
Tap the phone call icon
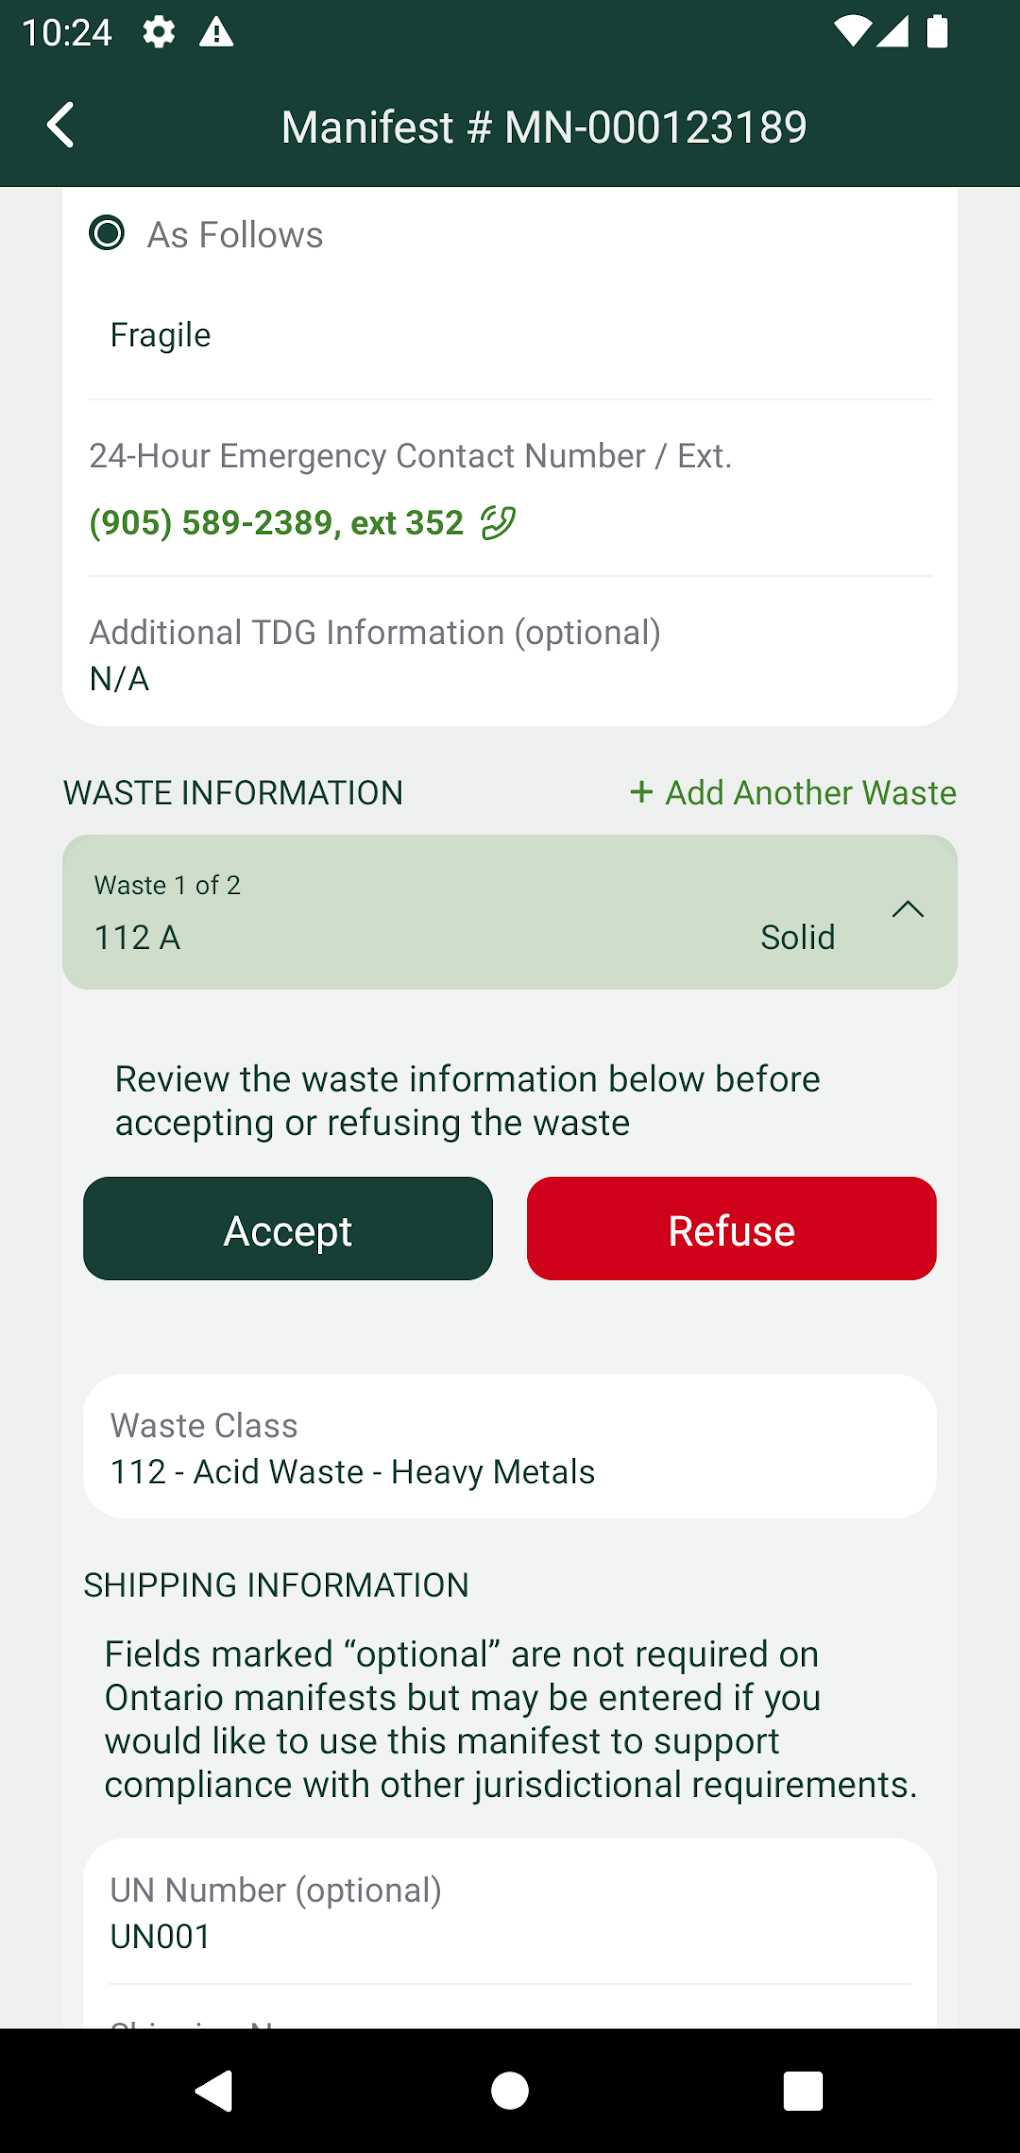pyautogui.click(x=498, y=522)
